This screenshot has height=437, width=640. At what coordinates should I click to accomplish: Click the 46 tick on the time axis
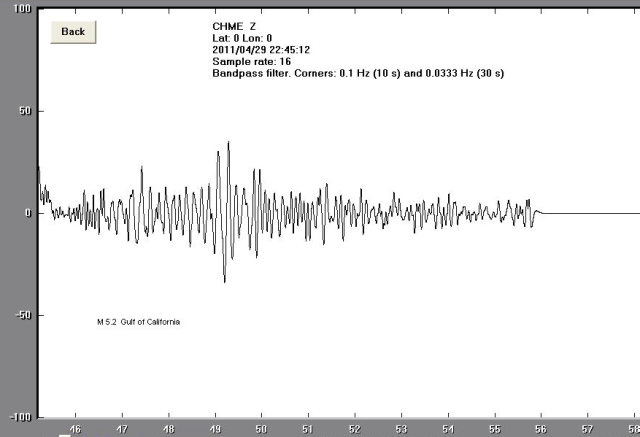click(x=76, y=429)
